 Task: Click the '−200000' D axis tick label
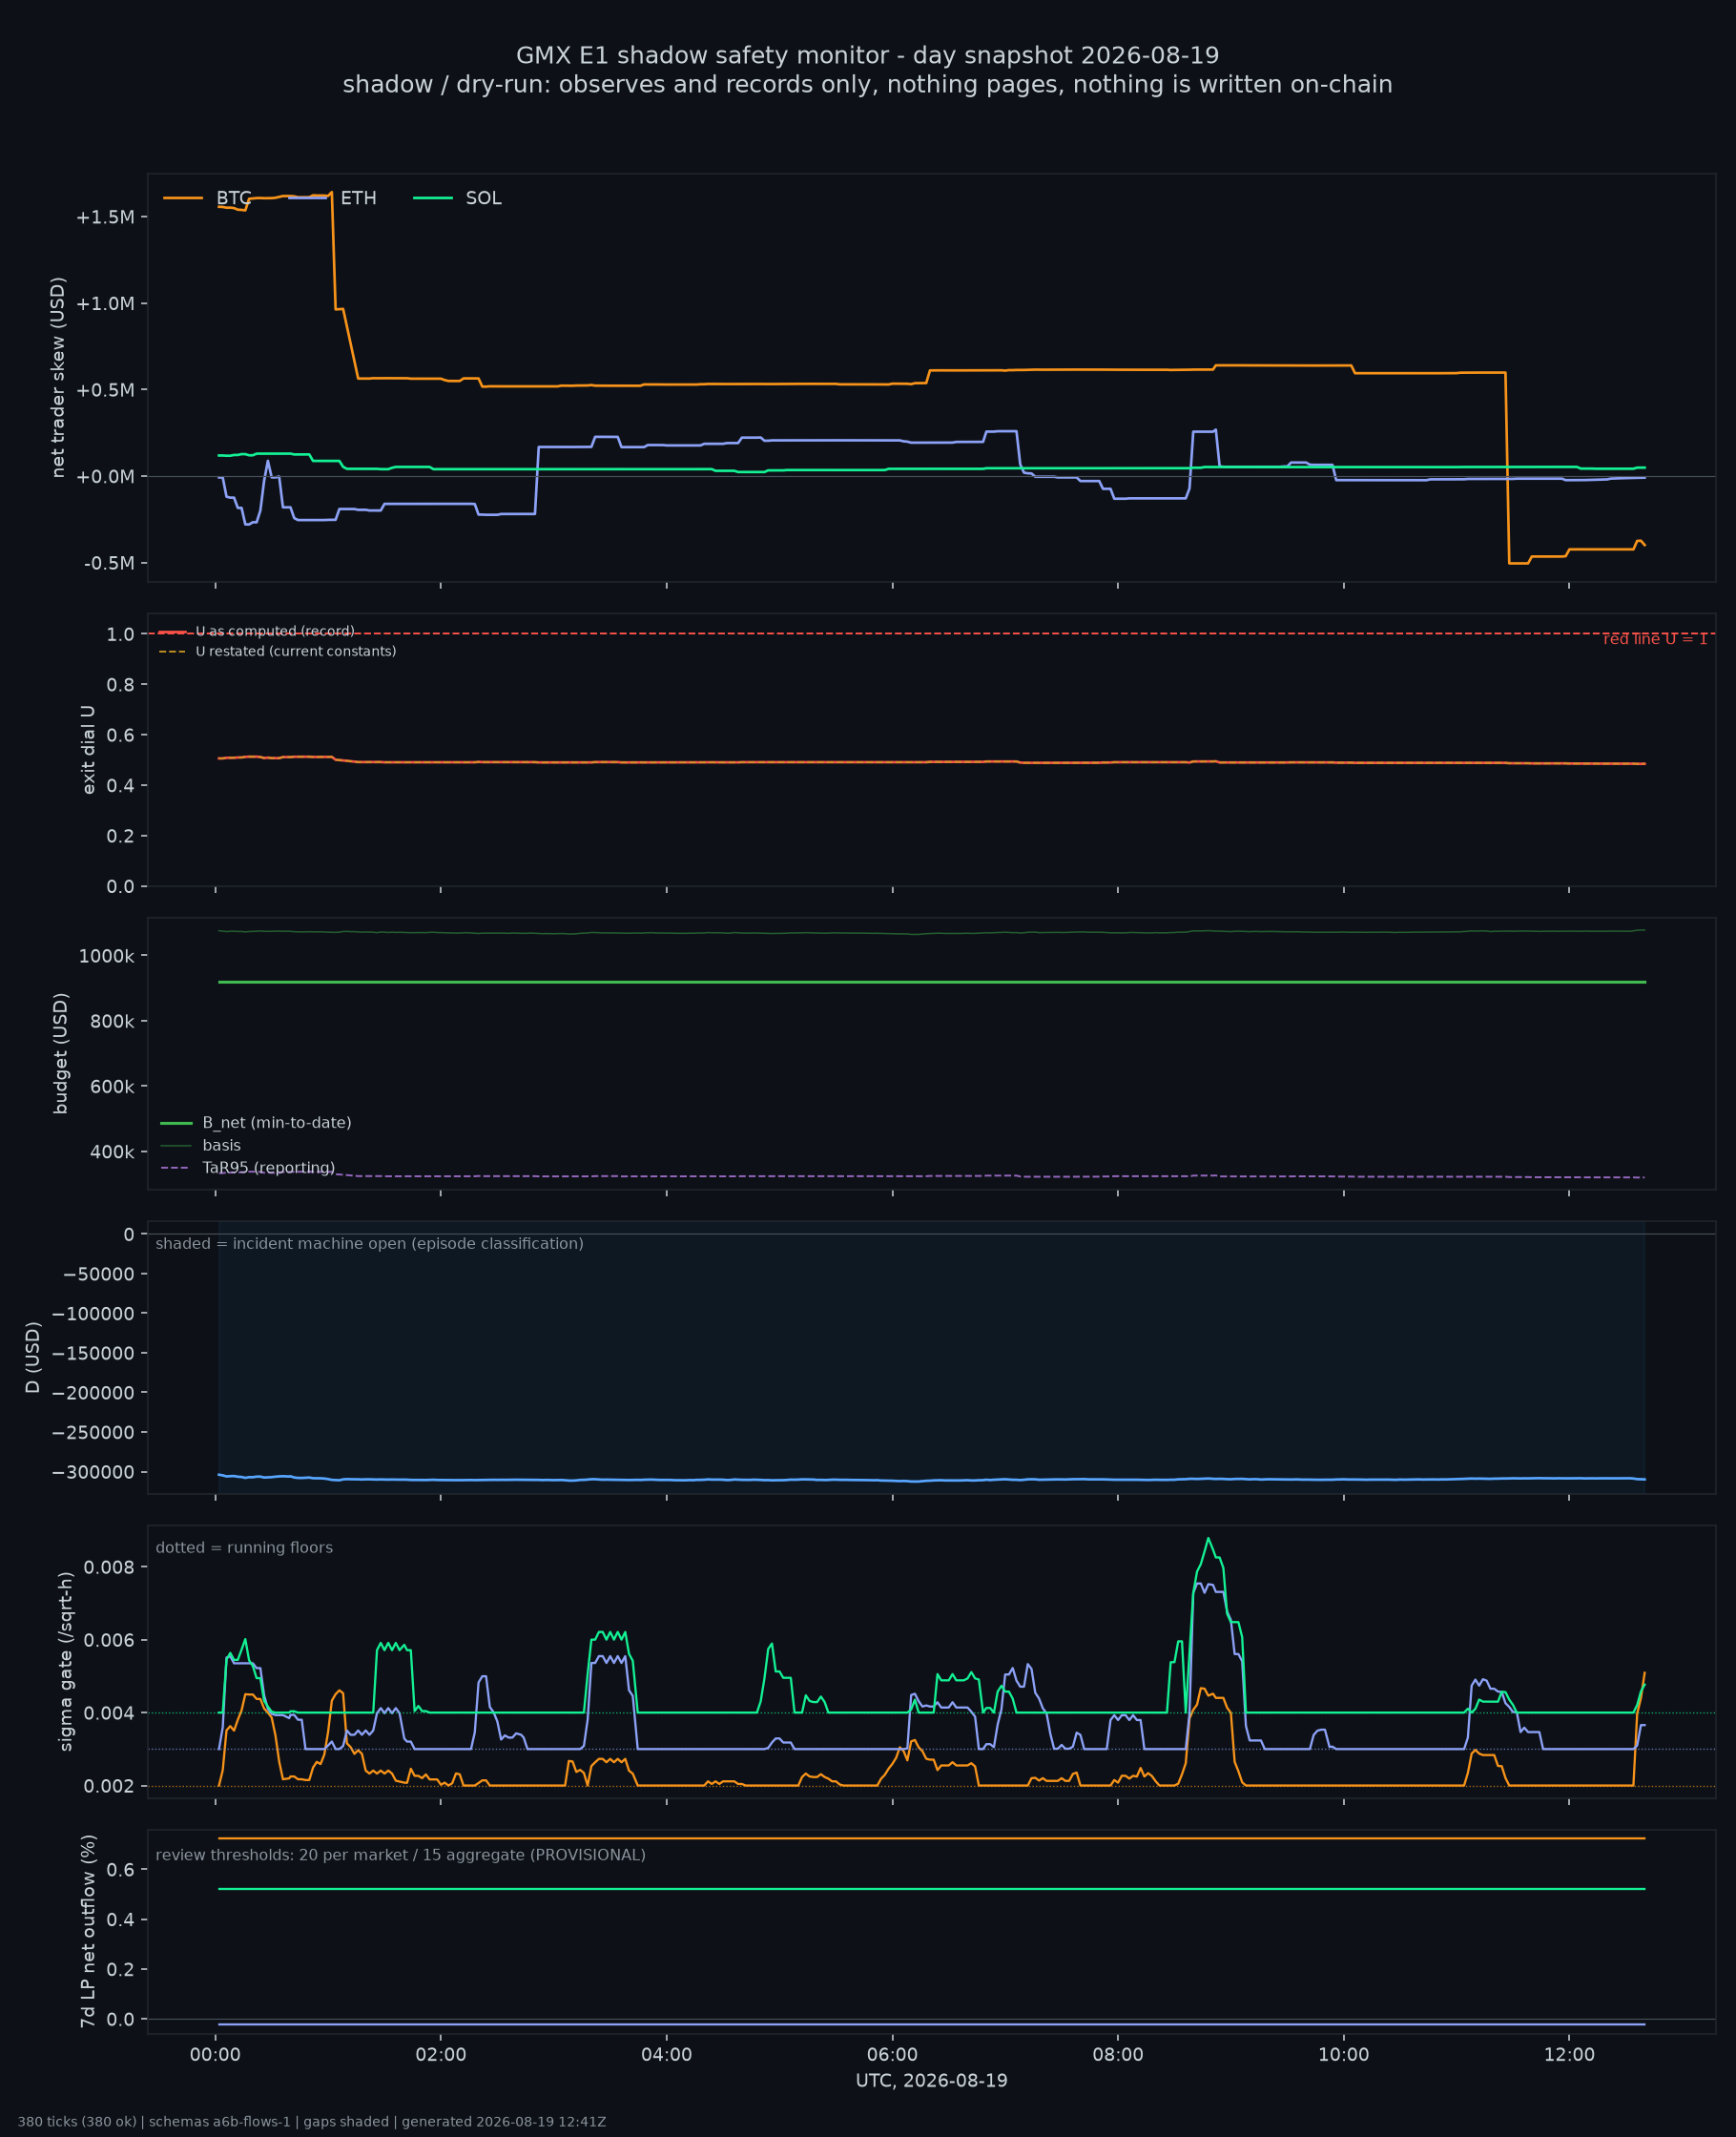point(94,1393)
